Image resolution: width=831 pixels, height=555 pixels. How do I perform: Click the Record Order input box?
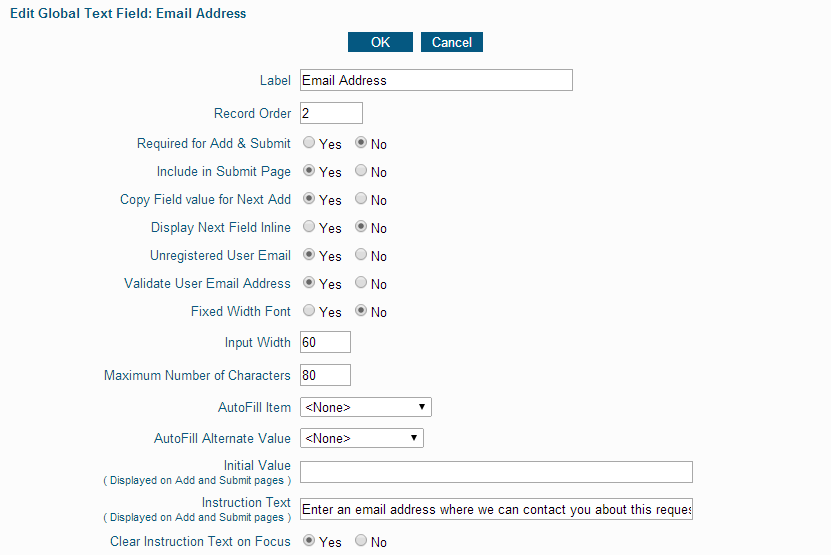tap(331, 113)
